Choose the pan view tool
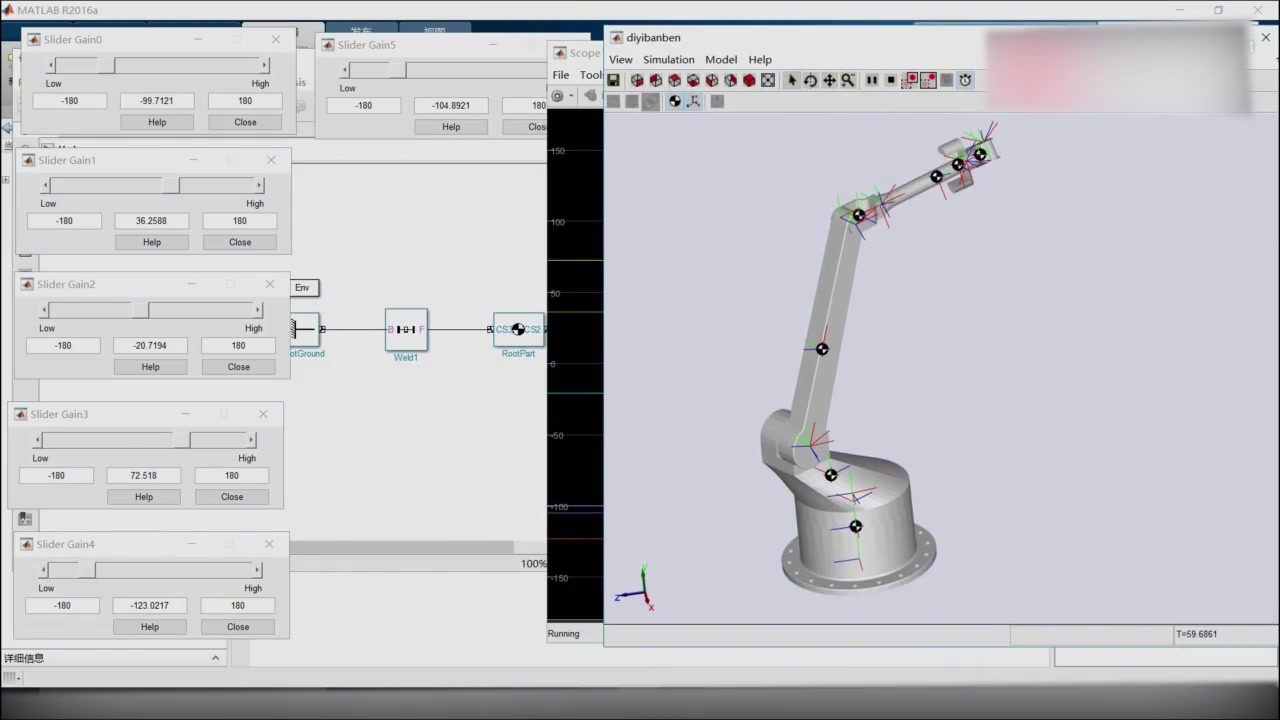Image resolution: width=1280 pixels, height=720 pixels. pyautogui.click(x=829, y=80)
